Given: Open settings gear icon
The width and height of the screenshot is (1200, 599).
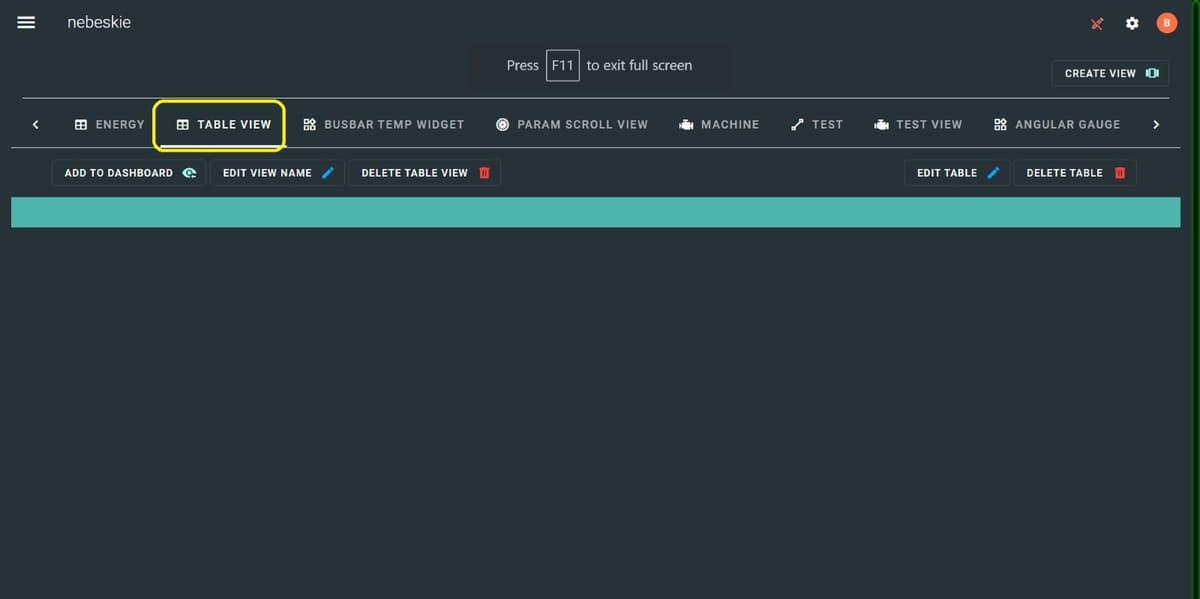Looking at the screenshot, I should coord(1132,23).
